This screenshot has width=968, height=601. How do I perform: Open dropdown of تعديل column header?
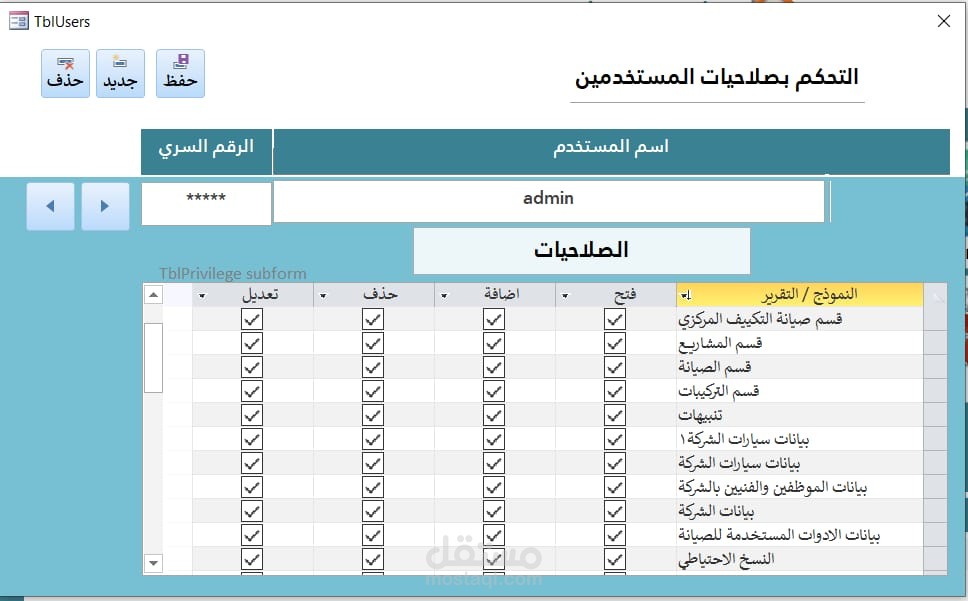click(x=202, y=296)
